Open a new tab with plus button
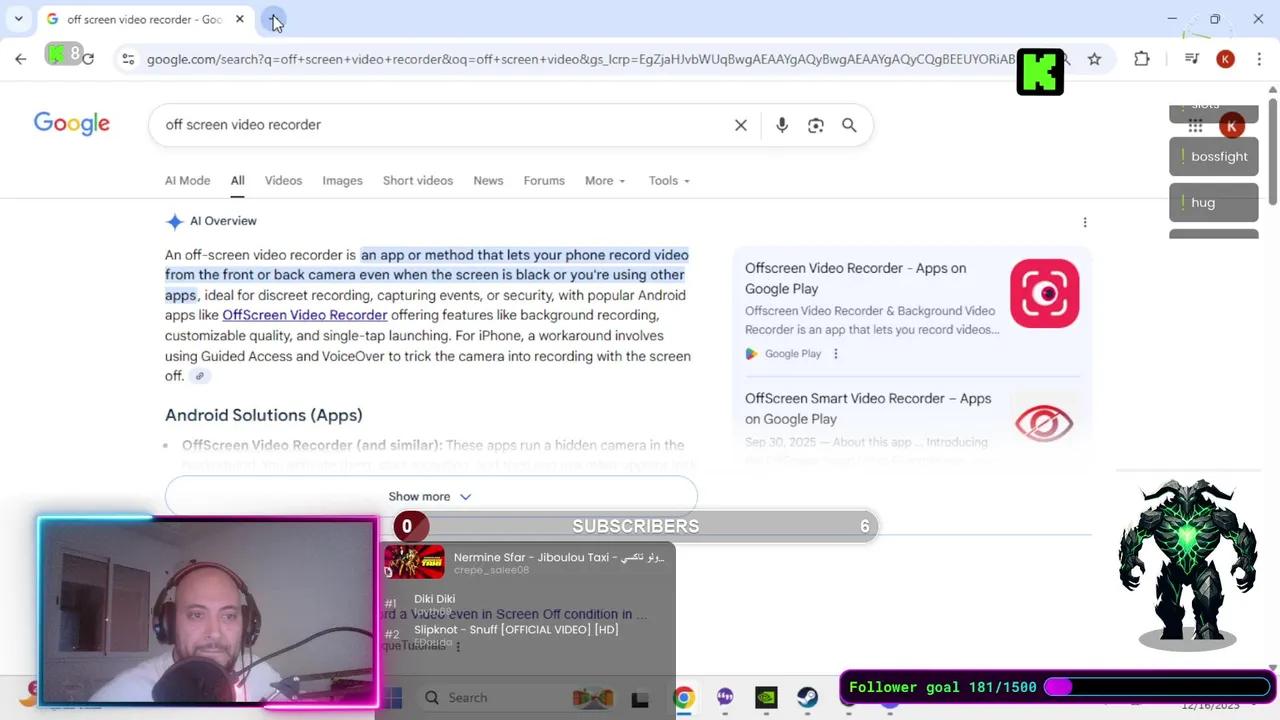Screen dimensions: 1280x720 point(273,19)
